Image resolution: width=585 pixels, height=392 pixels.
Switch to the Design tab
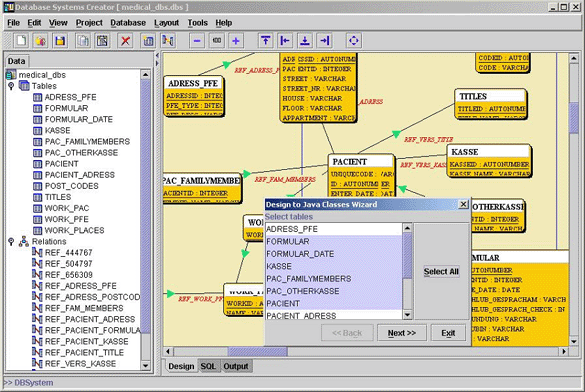pyautogui.click(x=181, y=366)
